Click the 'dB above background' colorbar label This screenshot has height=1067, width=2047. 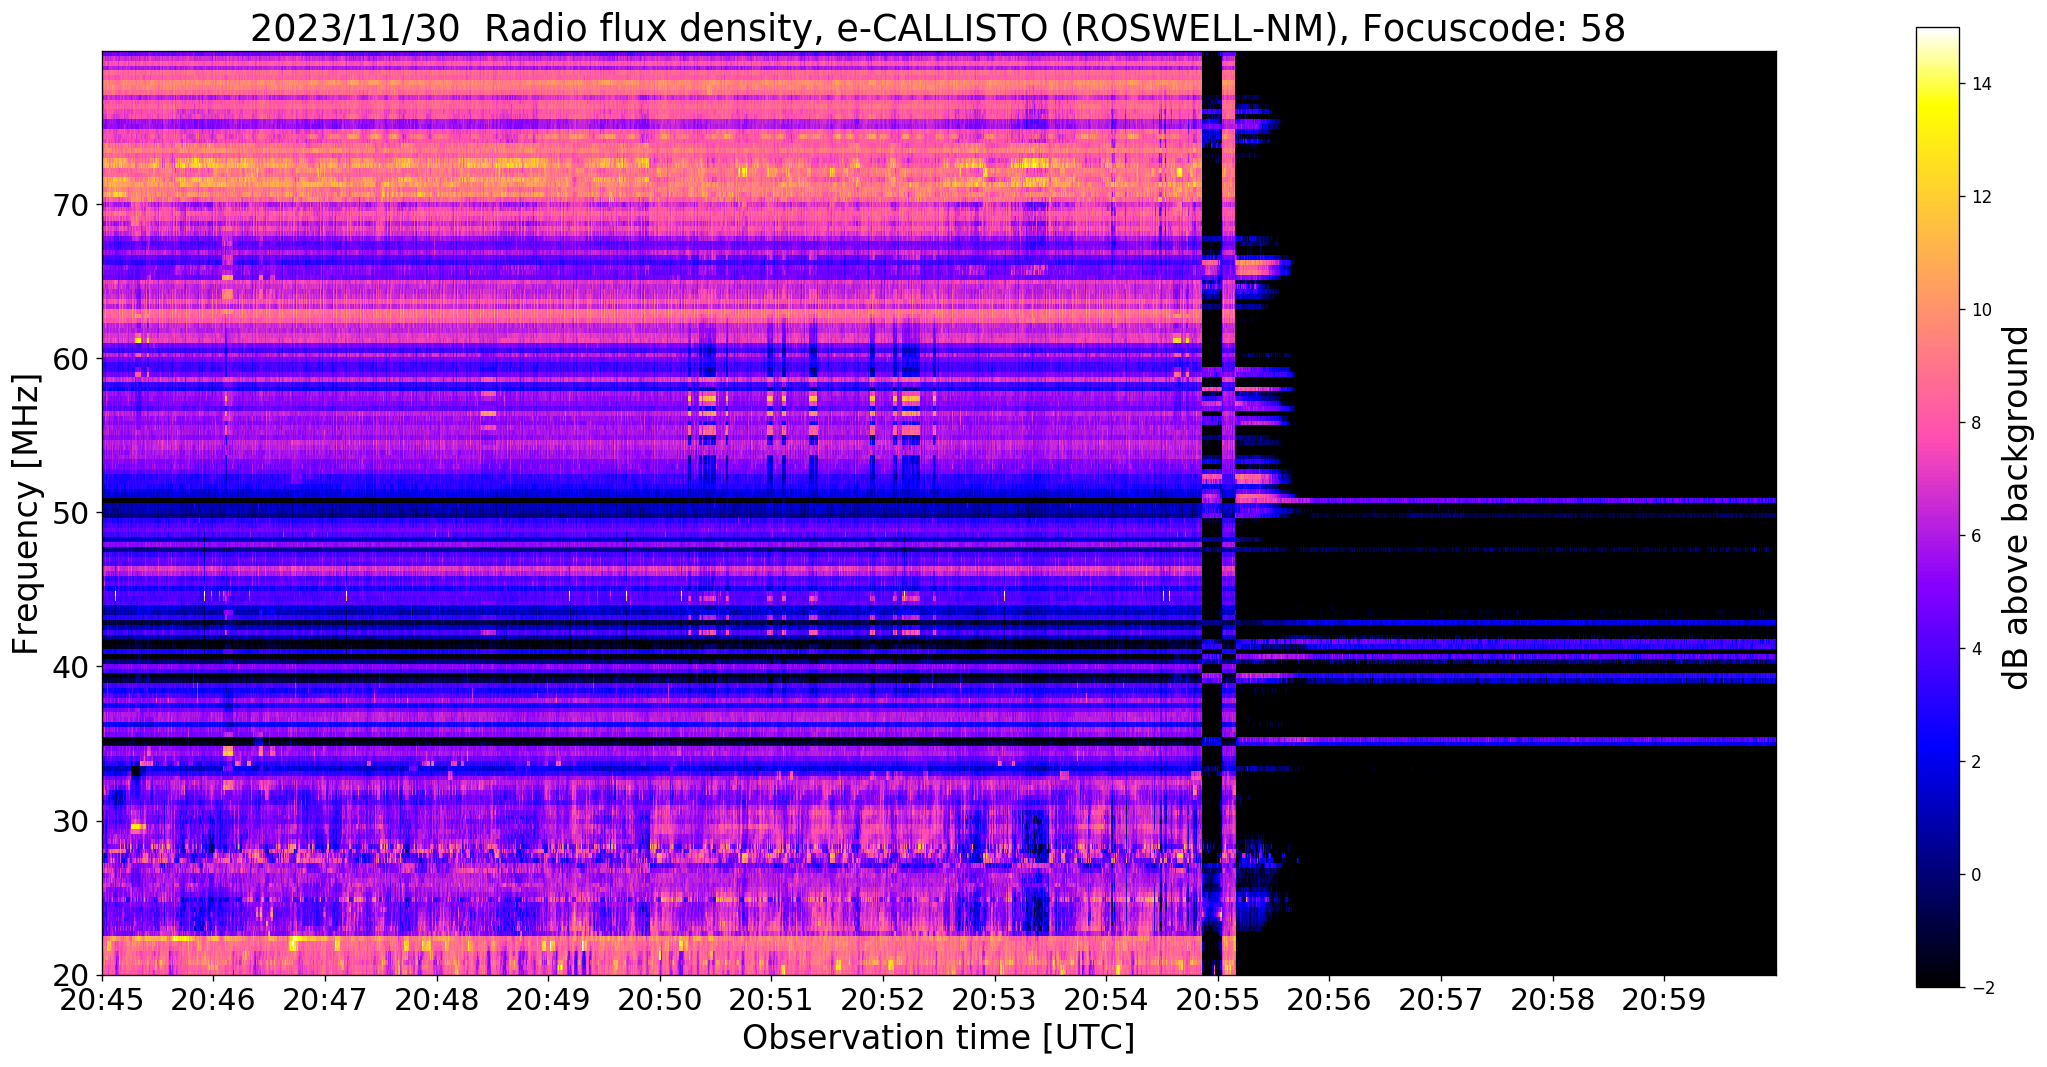coord(2017,507)
